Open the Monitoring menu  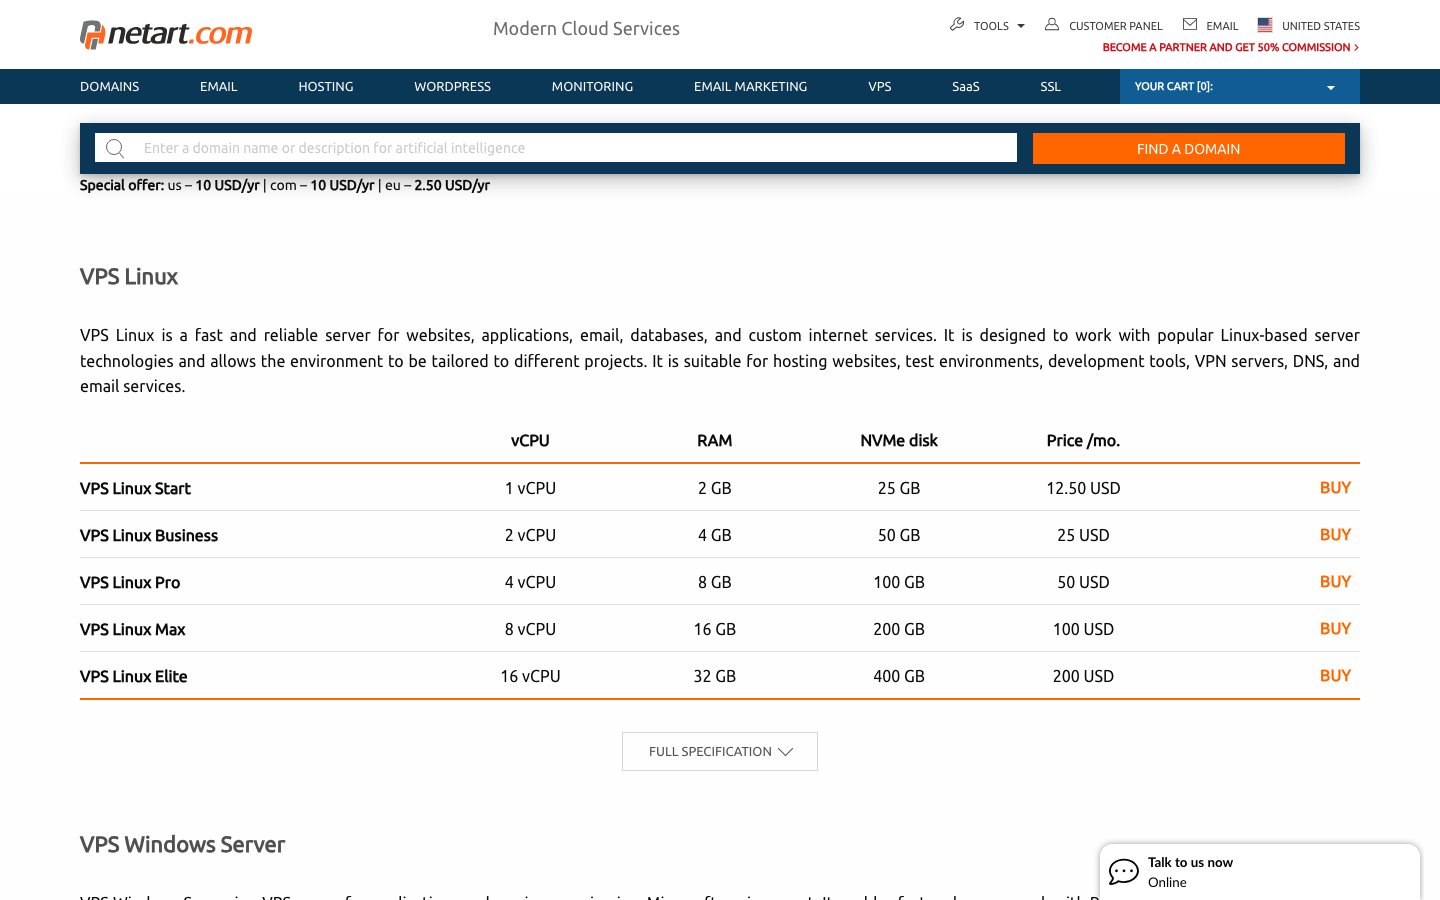point(592,87)
